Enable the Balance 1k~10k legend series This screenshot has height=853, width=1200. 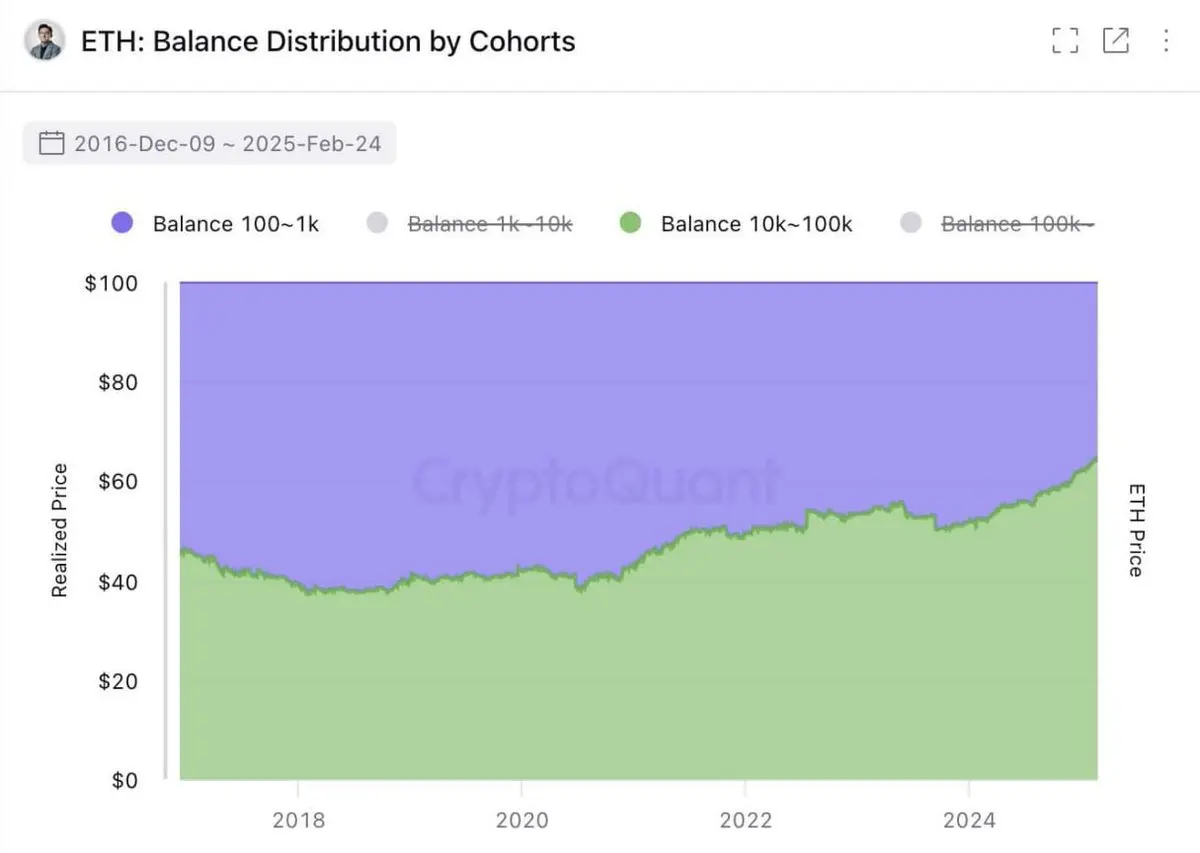(469, 224)
